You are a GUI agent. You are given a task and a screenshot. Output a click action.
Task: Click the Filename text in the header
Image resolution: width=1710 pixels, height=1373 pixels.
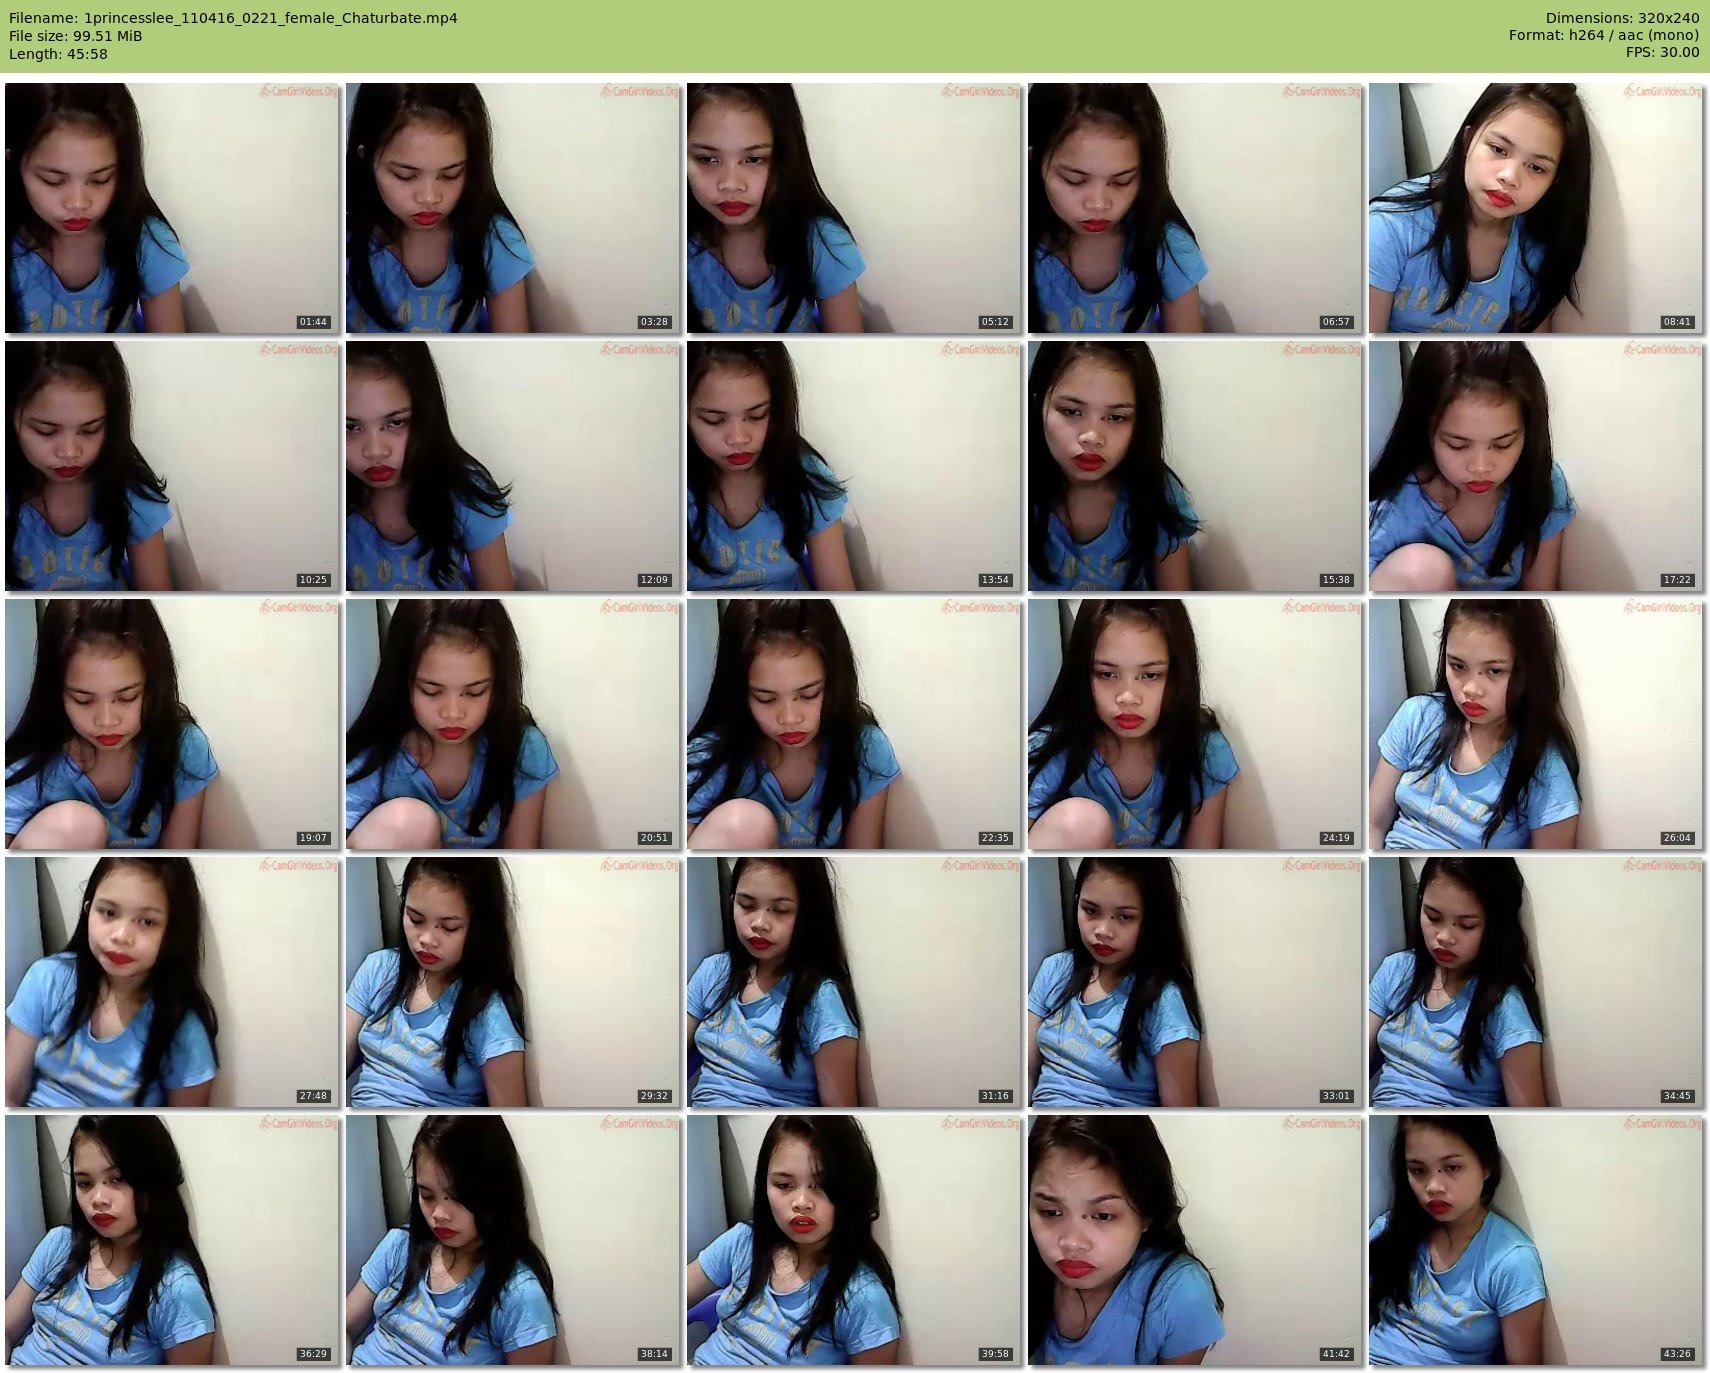(233, 18)
